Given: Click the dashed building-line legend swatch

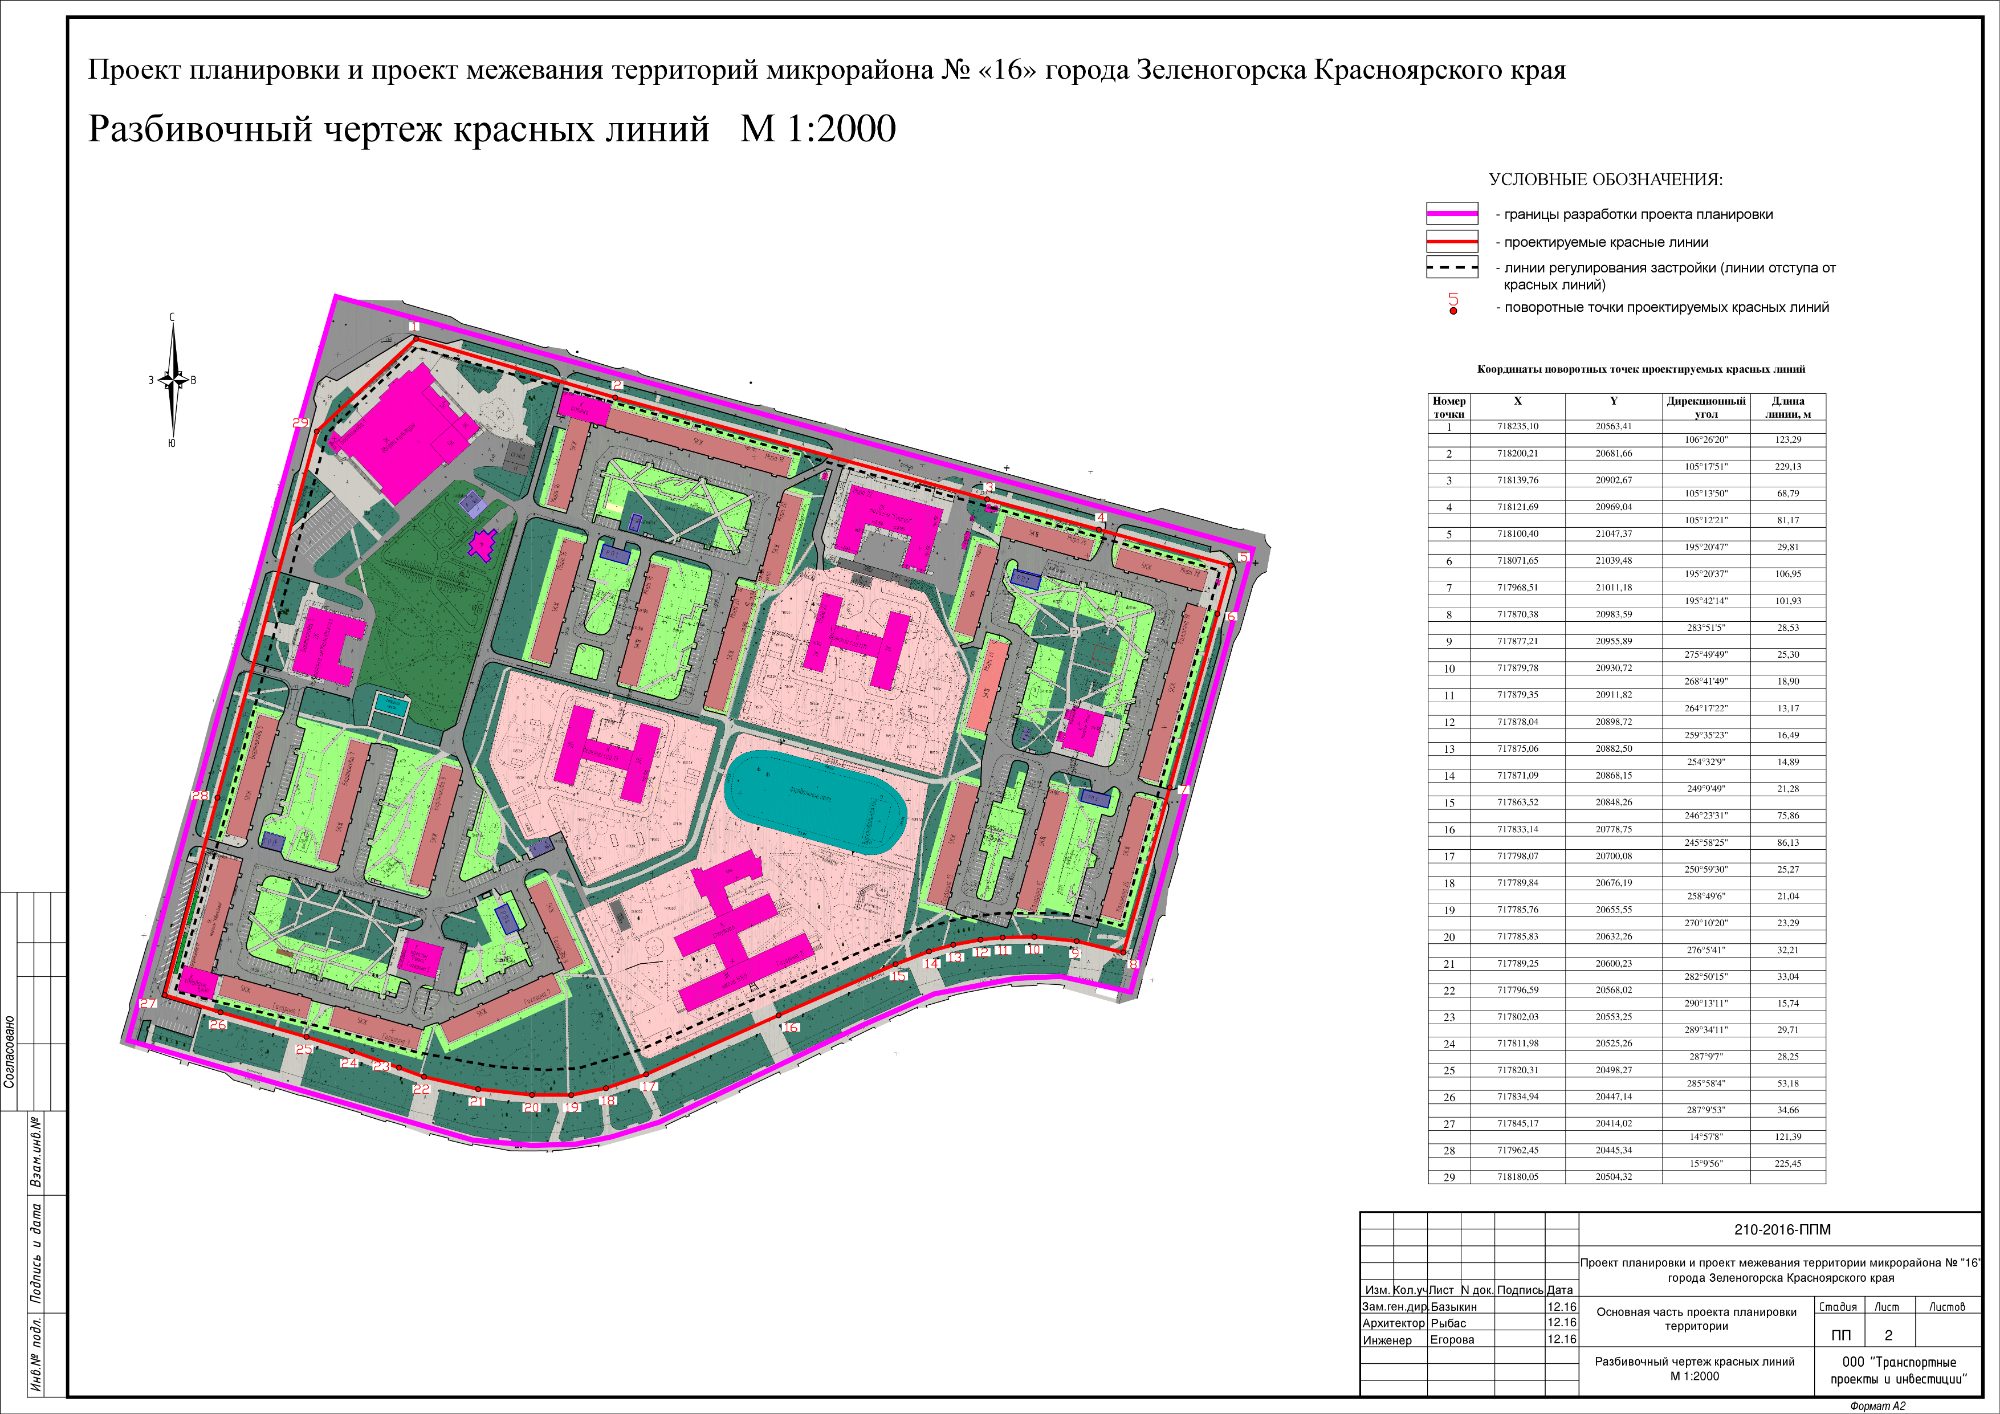Looking at the screenshot, I should click(1451, 267).
